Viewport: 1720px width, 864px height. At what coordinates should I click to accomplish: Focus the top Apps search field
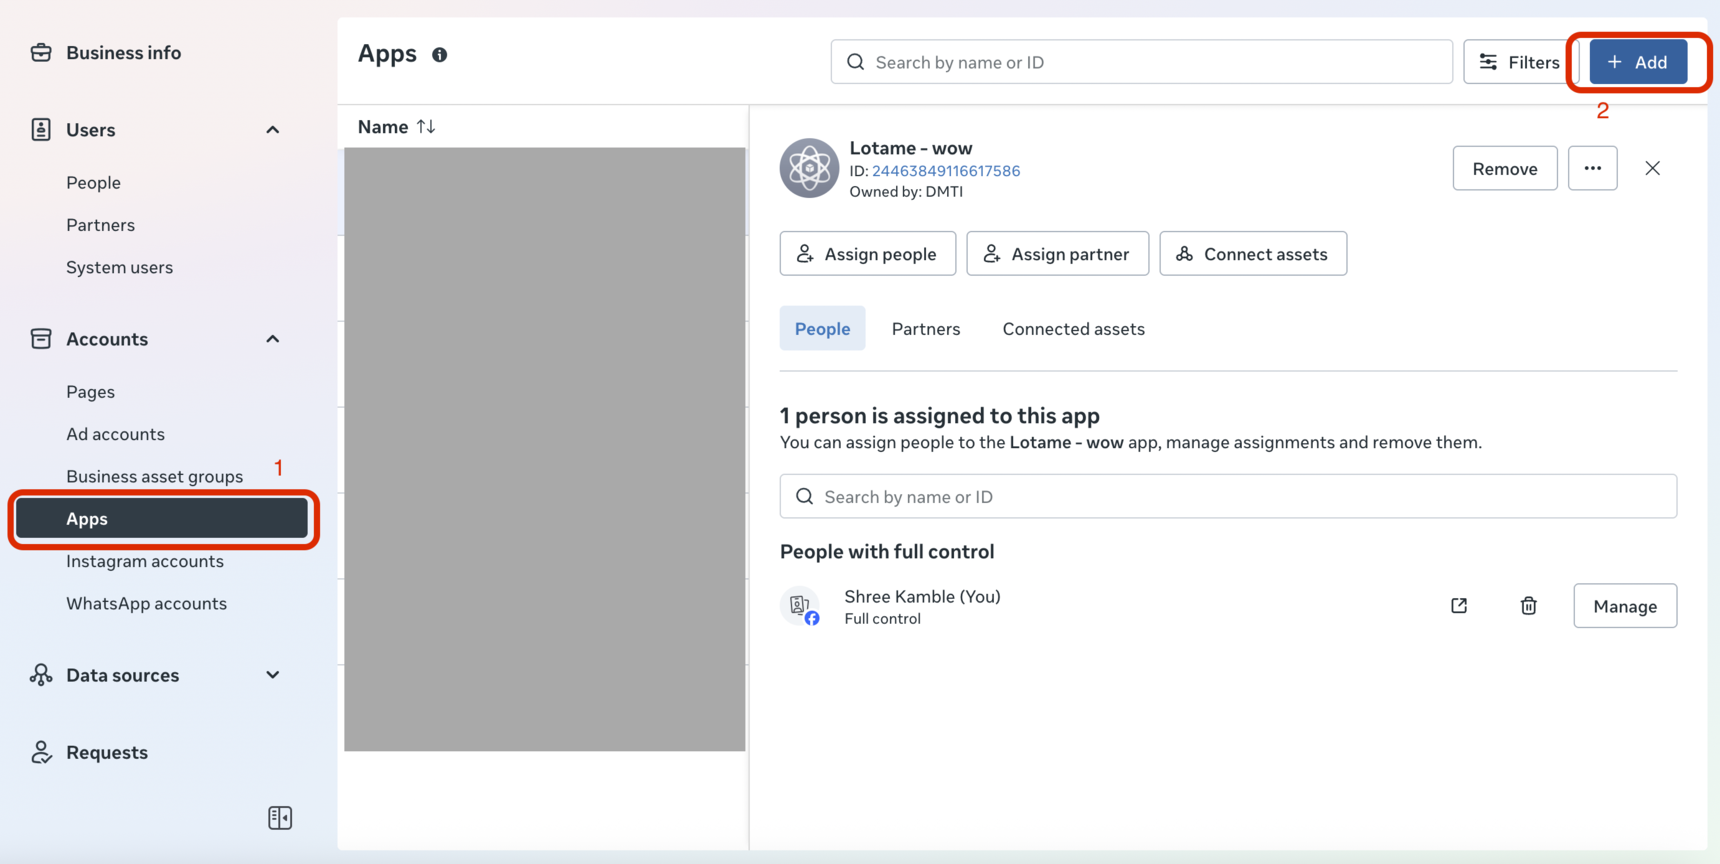tap(1141, 62)
